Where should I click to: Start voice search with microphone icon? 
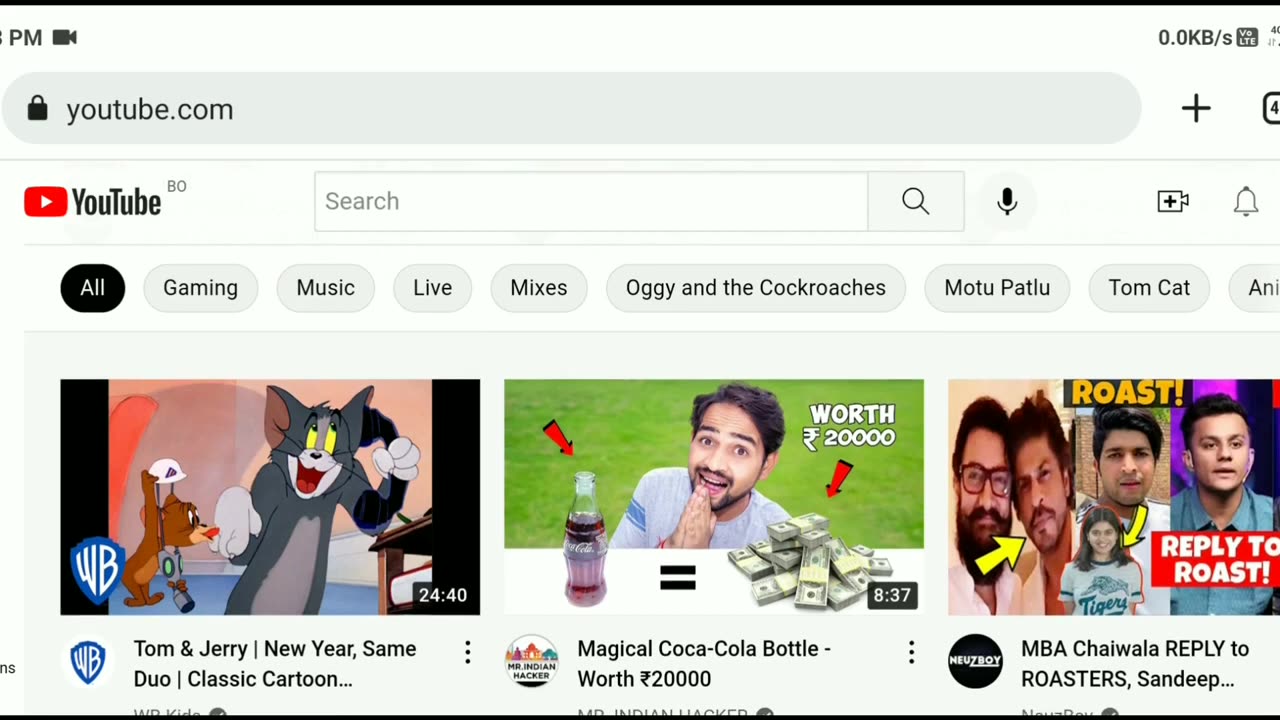coord(1007,201)
